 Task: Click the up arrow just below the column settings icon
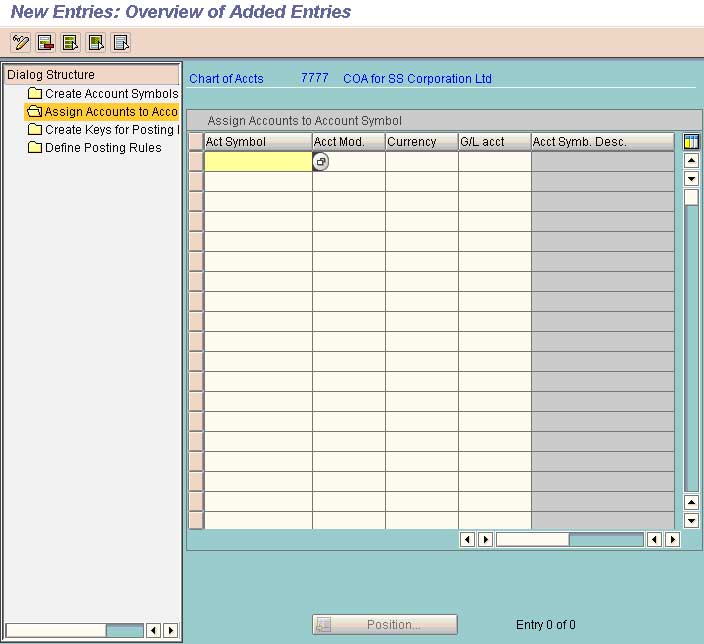click(691, 160)
